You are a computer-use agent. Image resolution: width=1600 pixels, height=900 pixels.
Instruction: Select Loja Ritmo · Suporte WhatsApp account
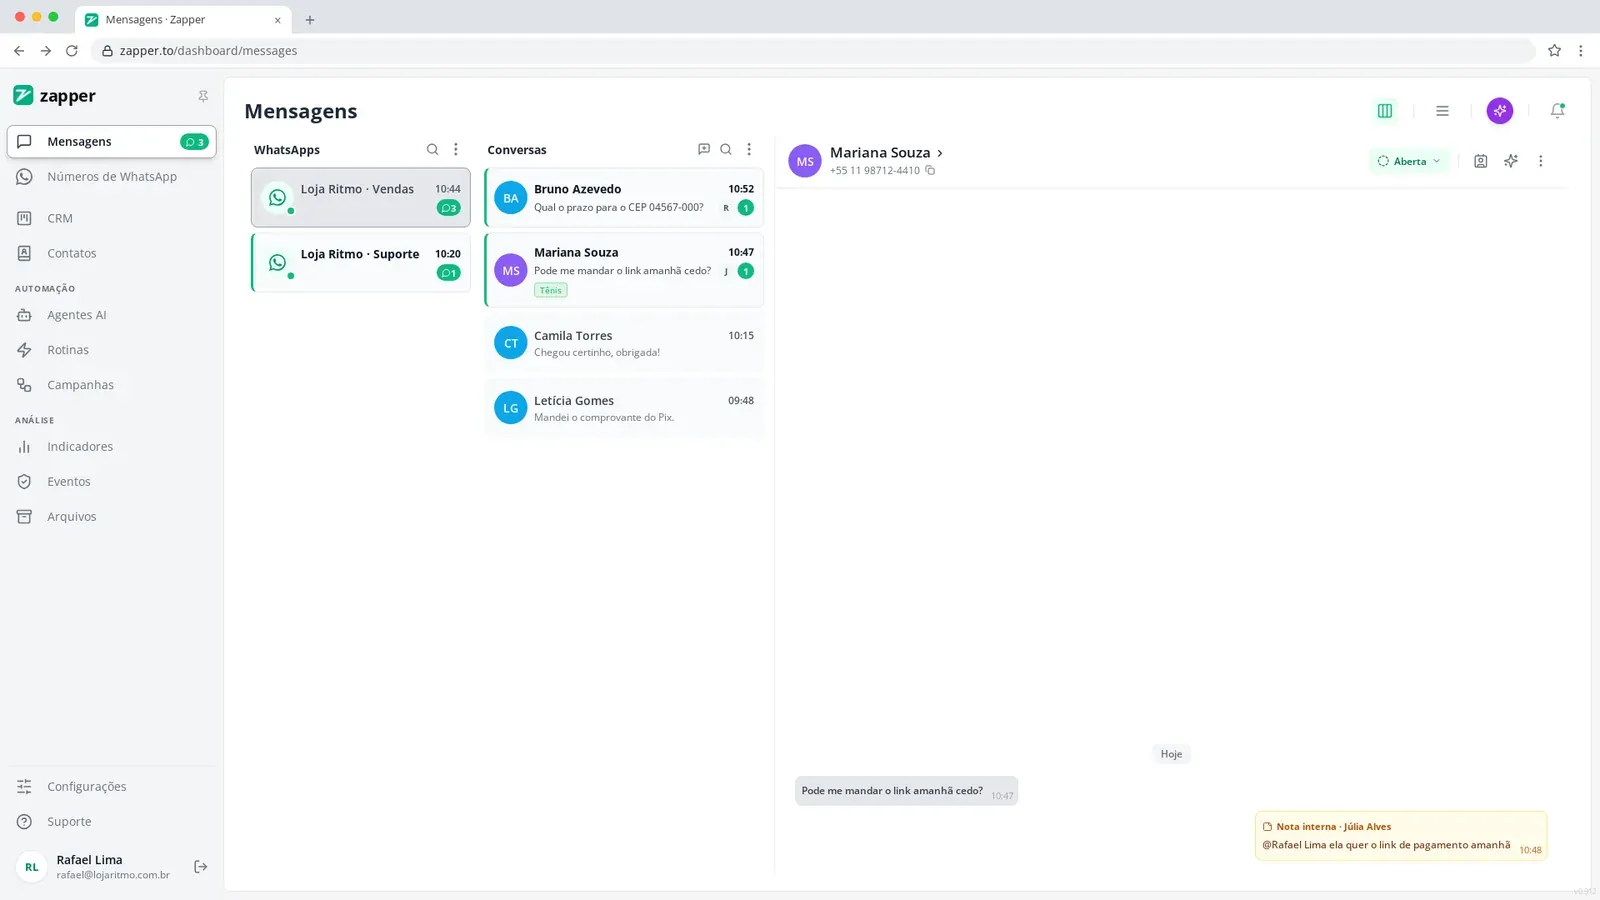pyautogui.click(x=361, y=263)
